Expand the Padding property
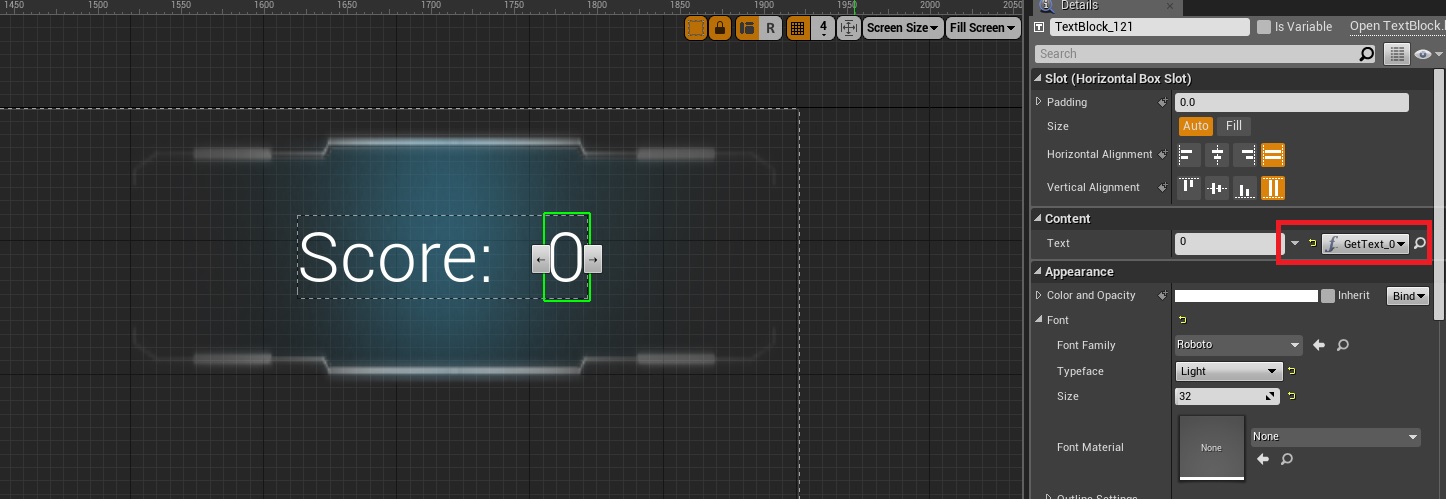1446x499 pixels. (1039, 102)
